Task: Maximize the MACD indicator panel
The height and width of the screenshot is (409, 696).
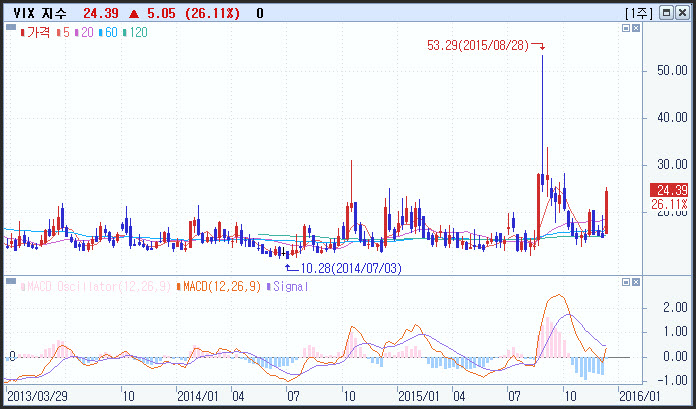Action: pos(626,282)
